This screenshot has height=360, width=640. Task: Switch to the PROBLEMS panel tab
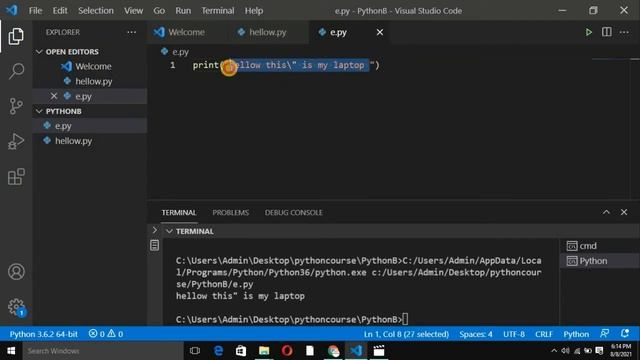tap(231, 213)
